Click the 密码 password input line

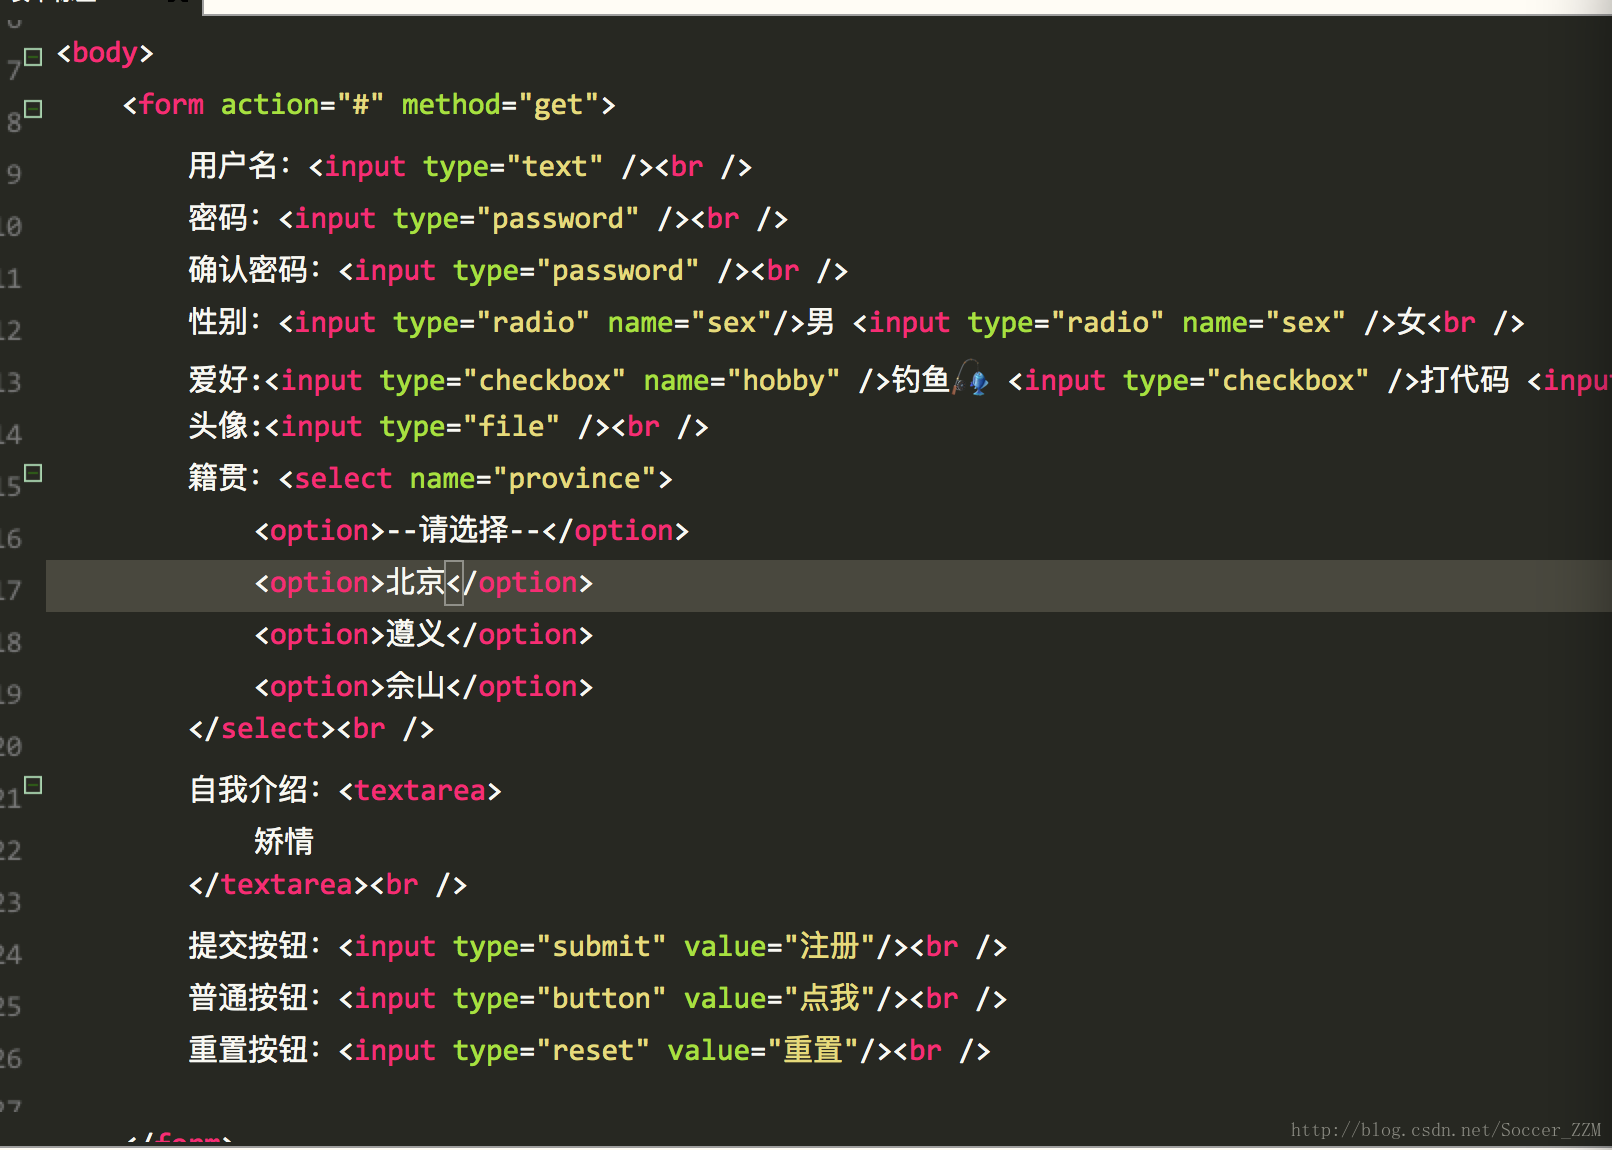pos(488,218)
